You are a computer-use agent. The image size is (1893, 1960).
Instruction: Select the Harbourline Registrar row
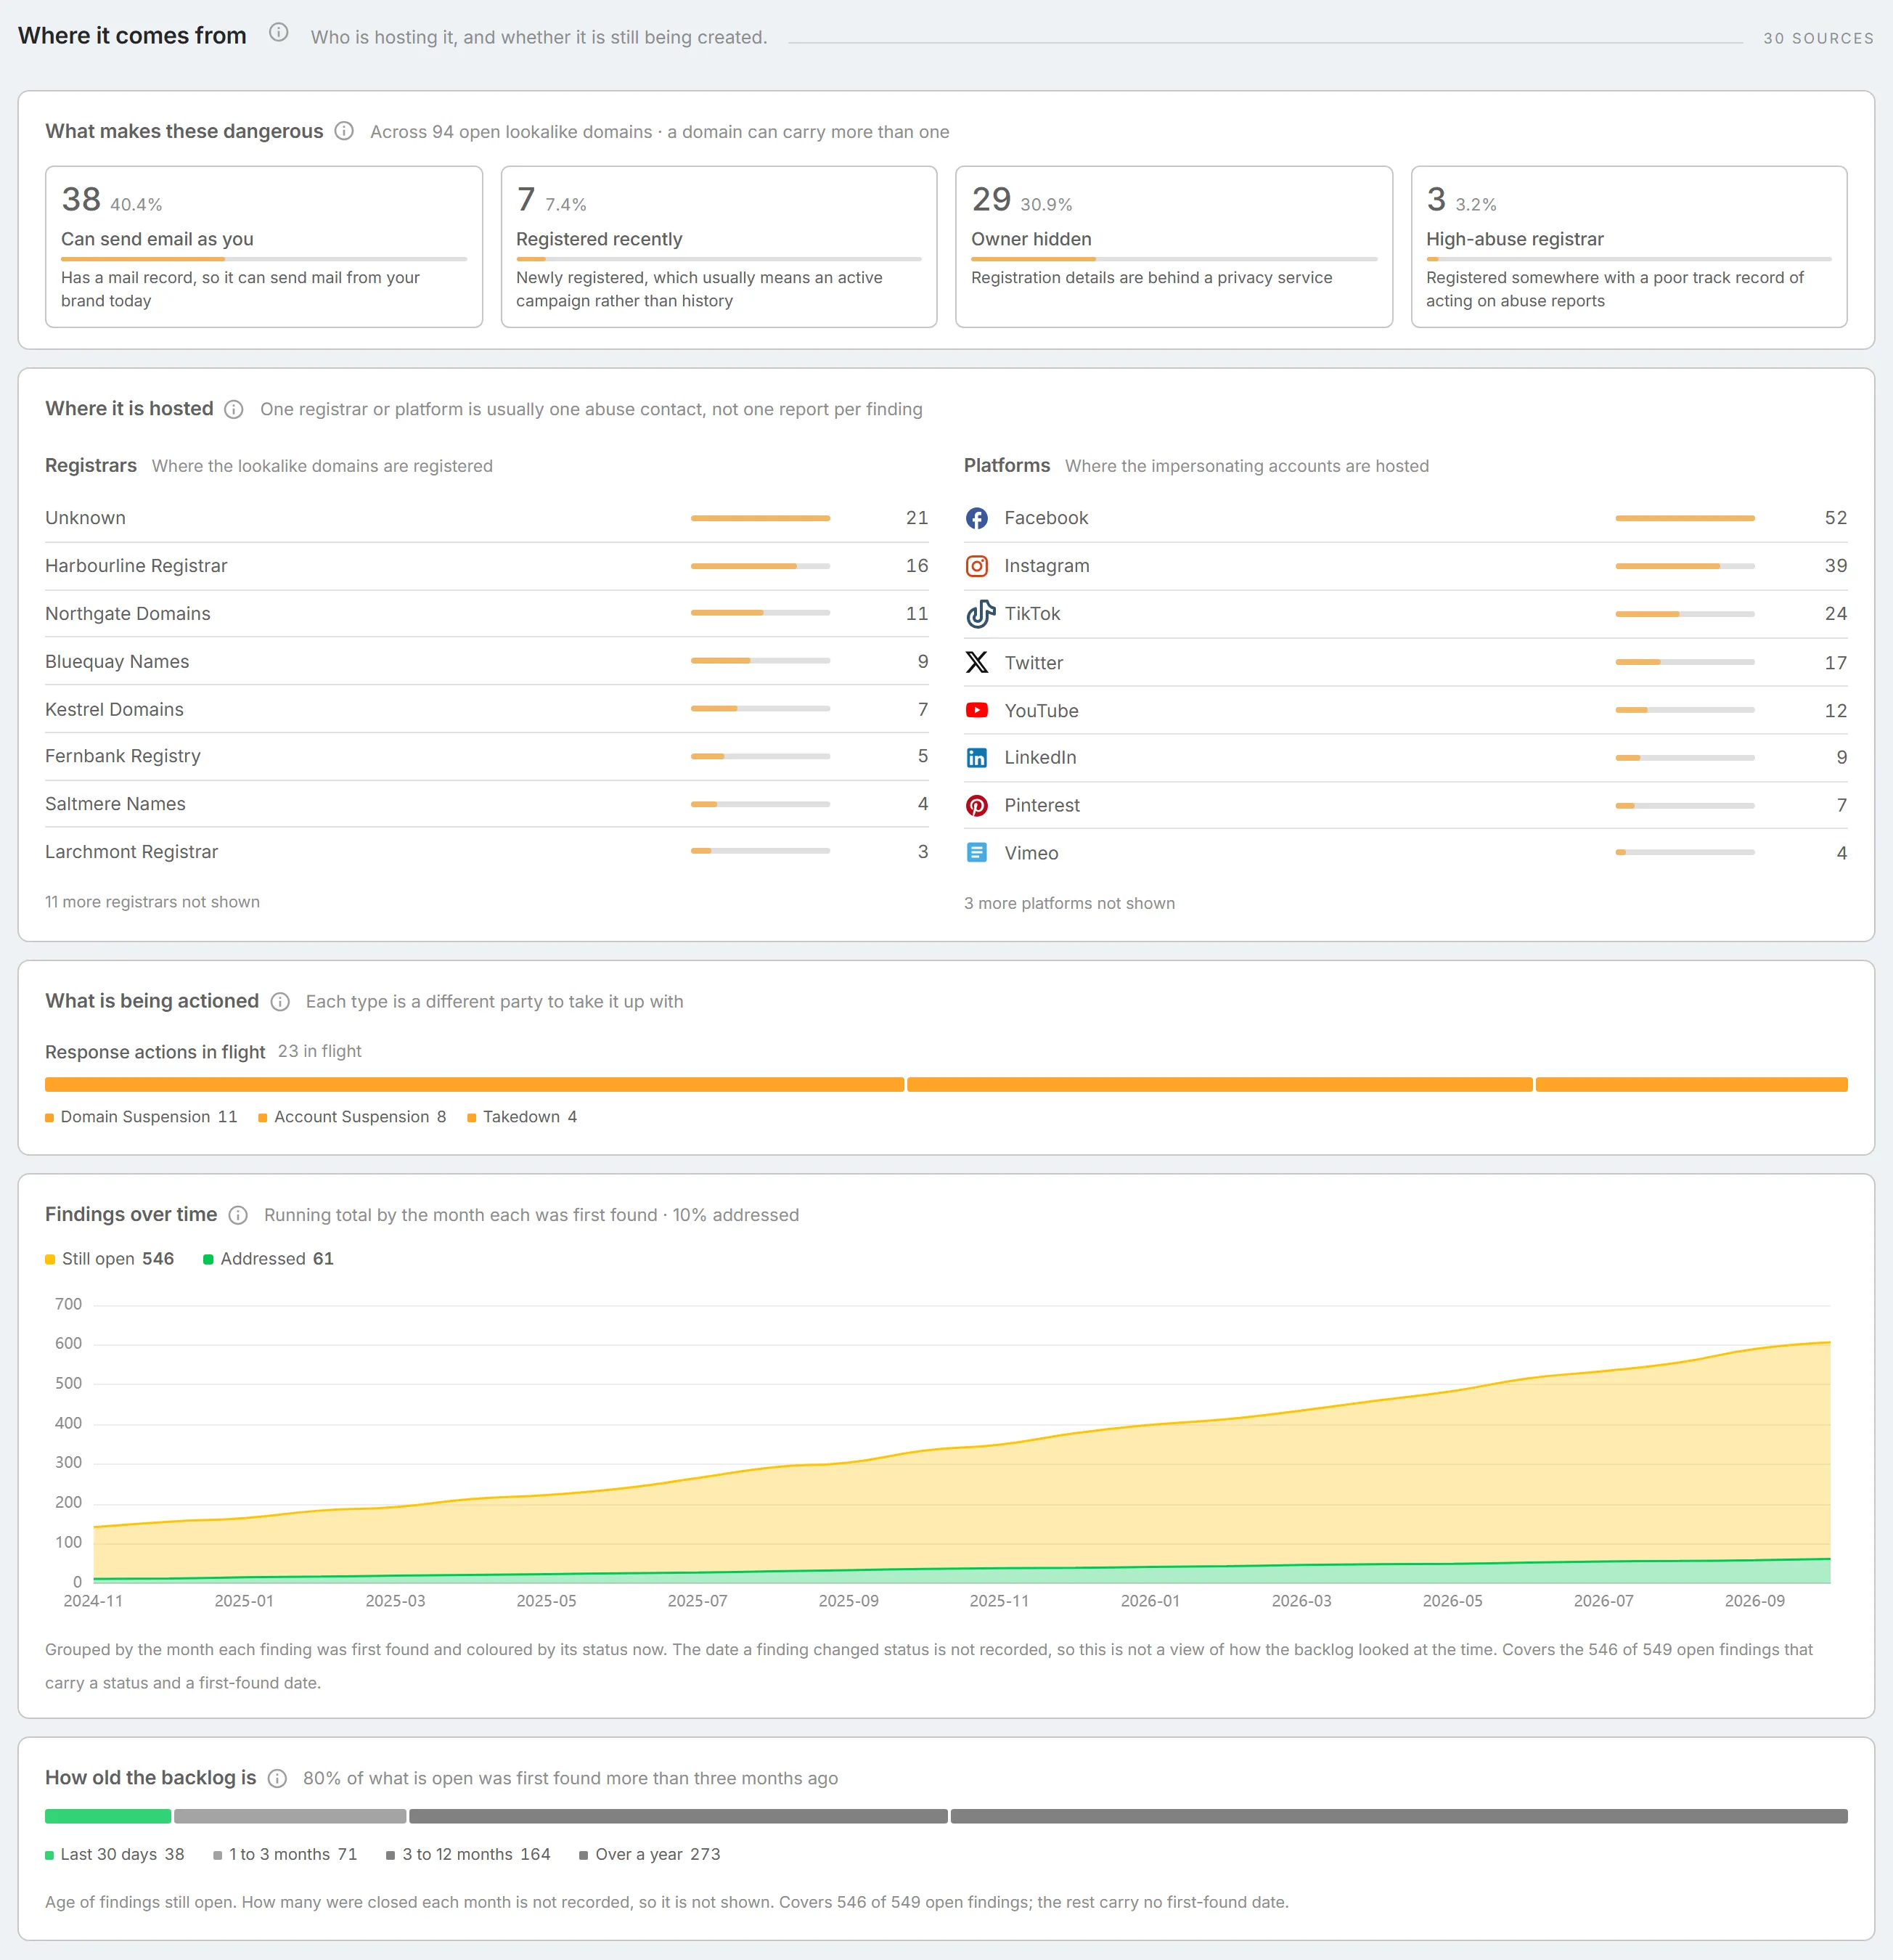(x=486, y=566)
